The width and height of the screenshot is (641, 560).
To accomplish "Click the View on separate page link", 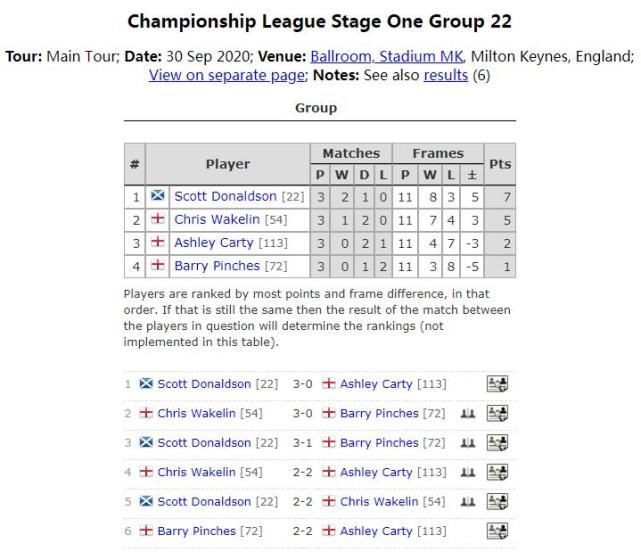I will pos(227,75).
